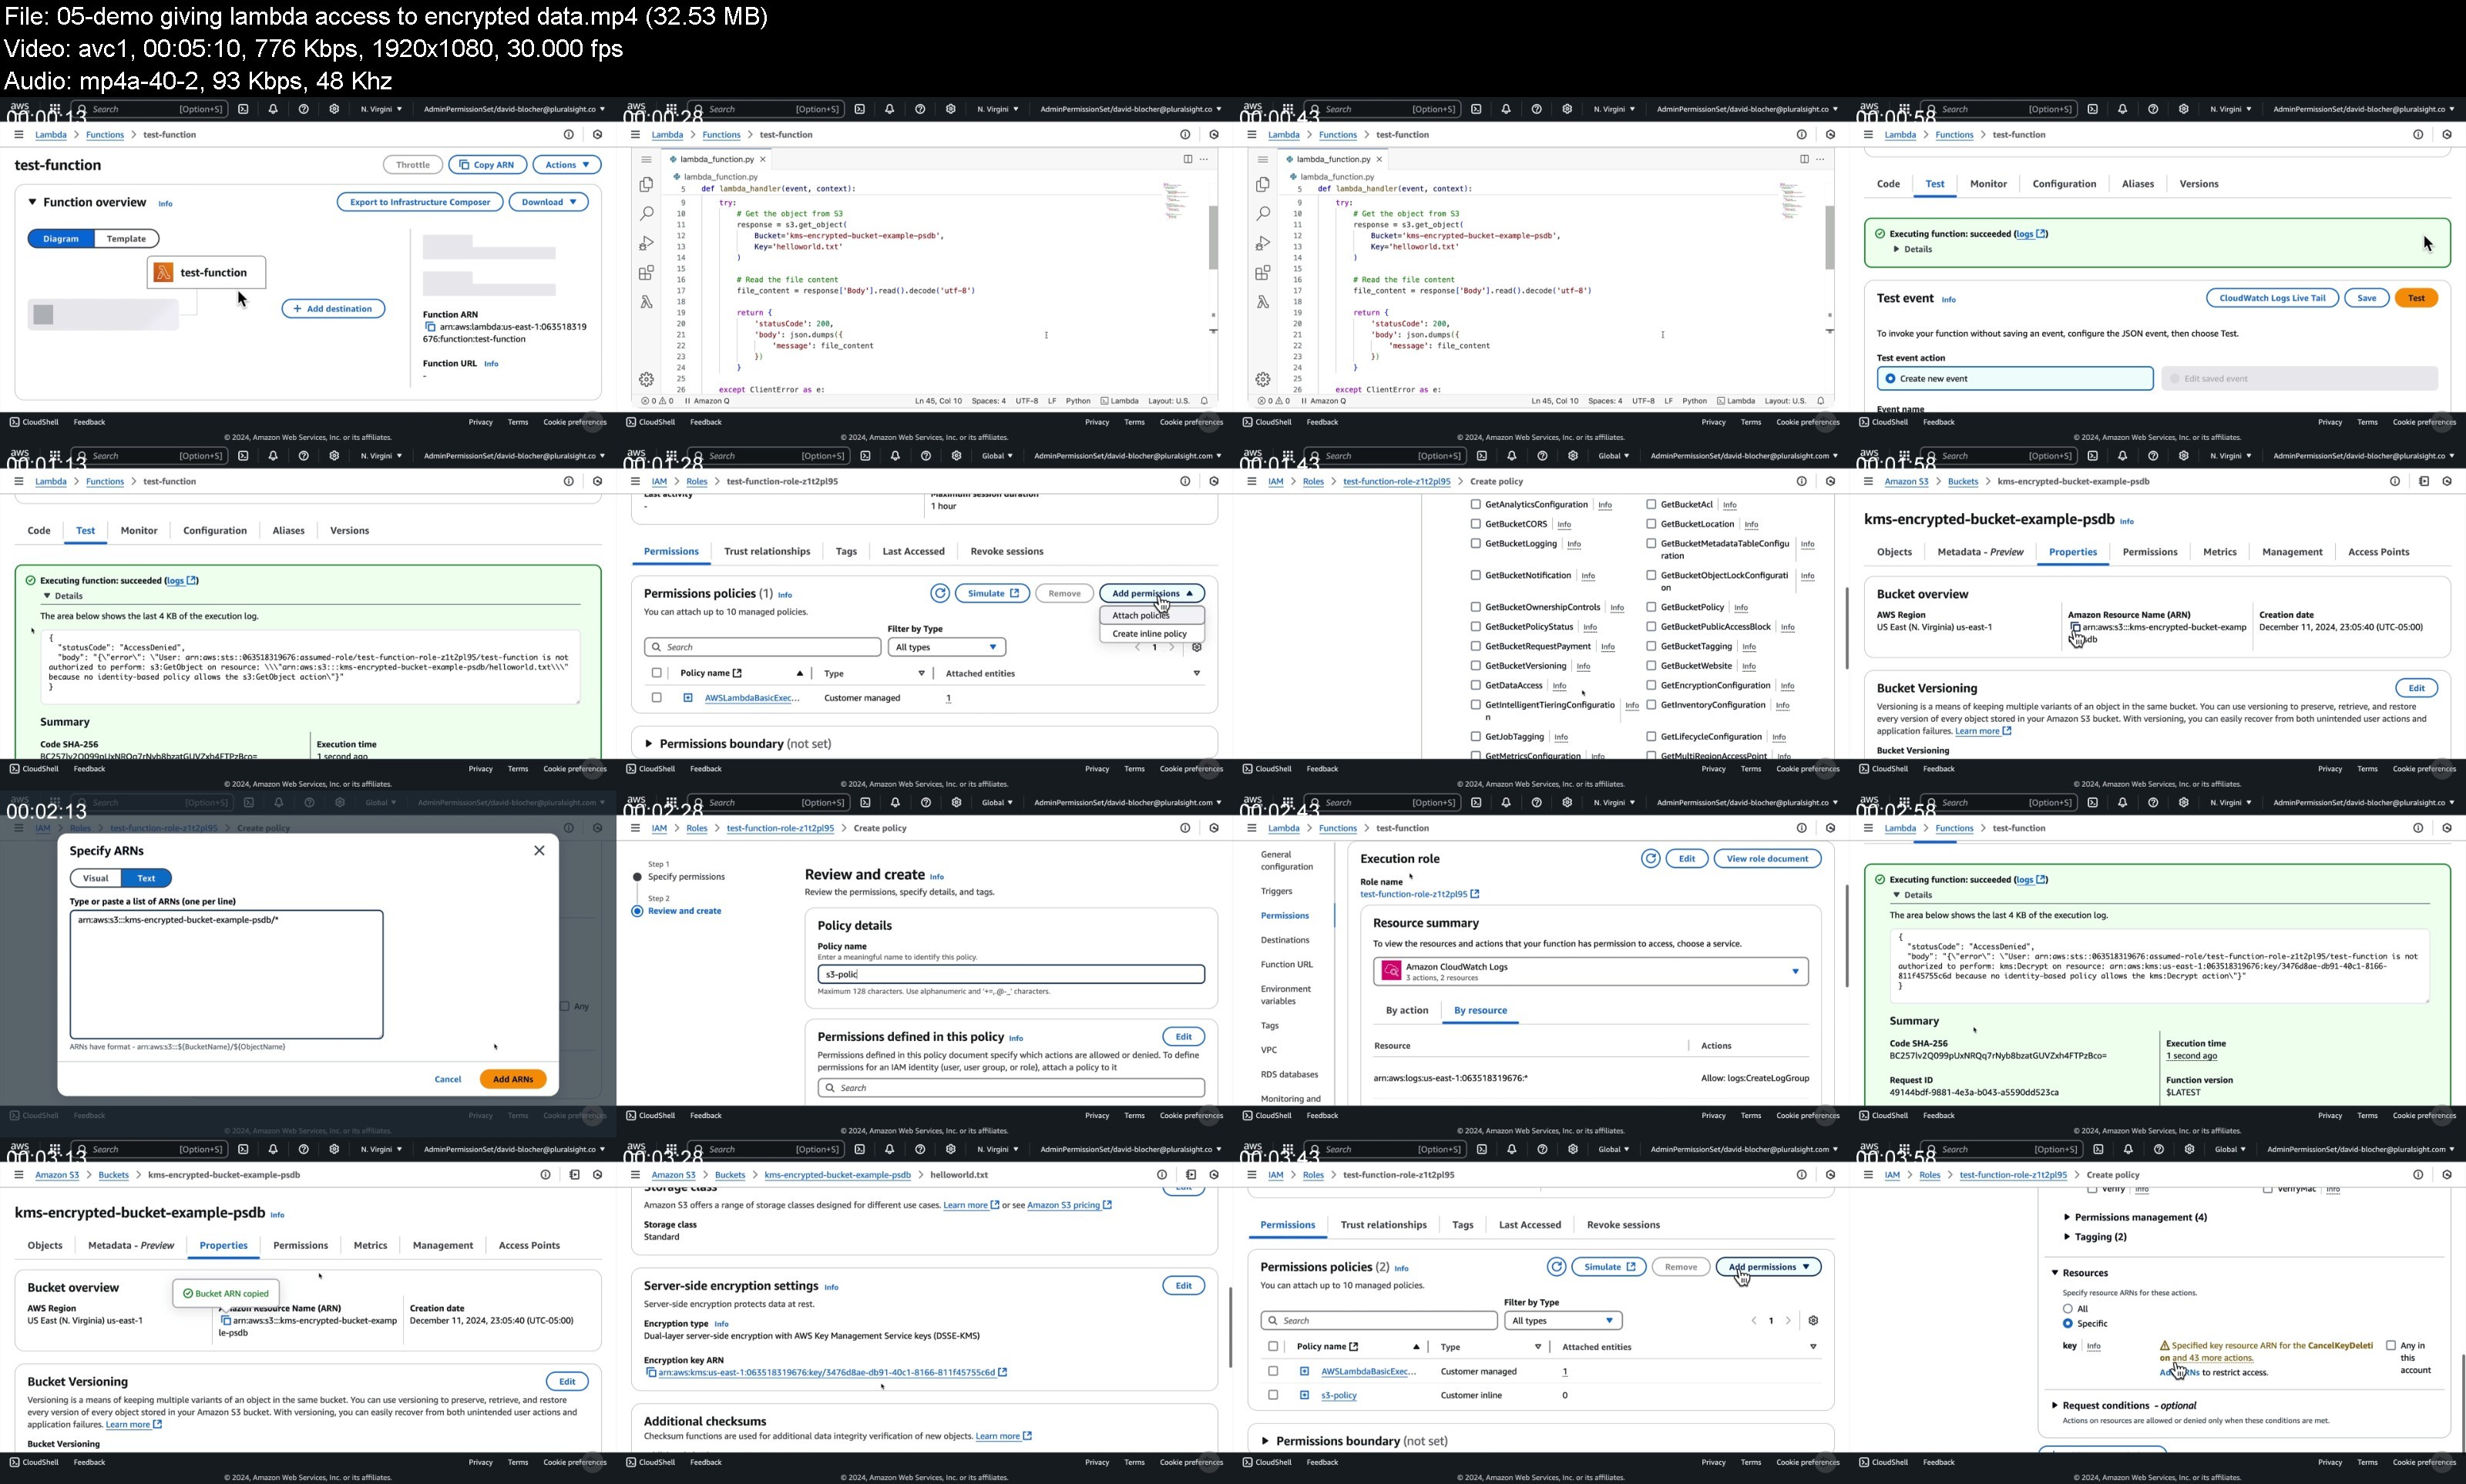
Task: Click the notification bell in the 00:00:43 editor status bar
Action: click(x=1820, y=401)
